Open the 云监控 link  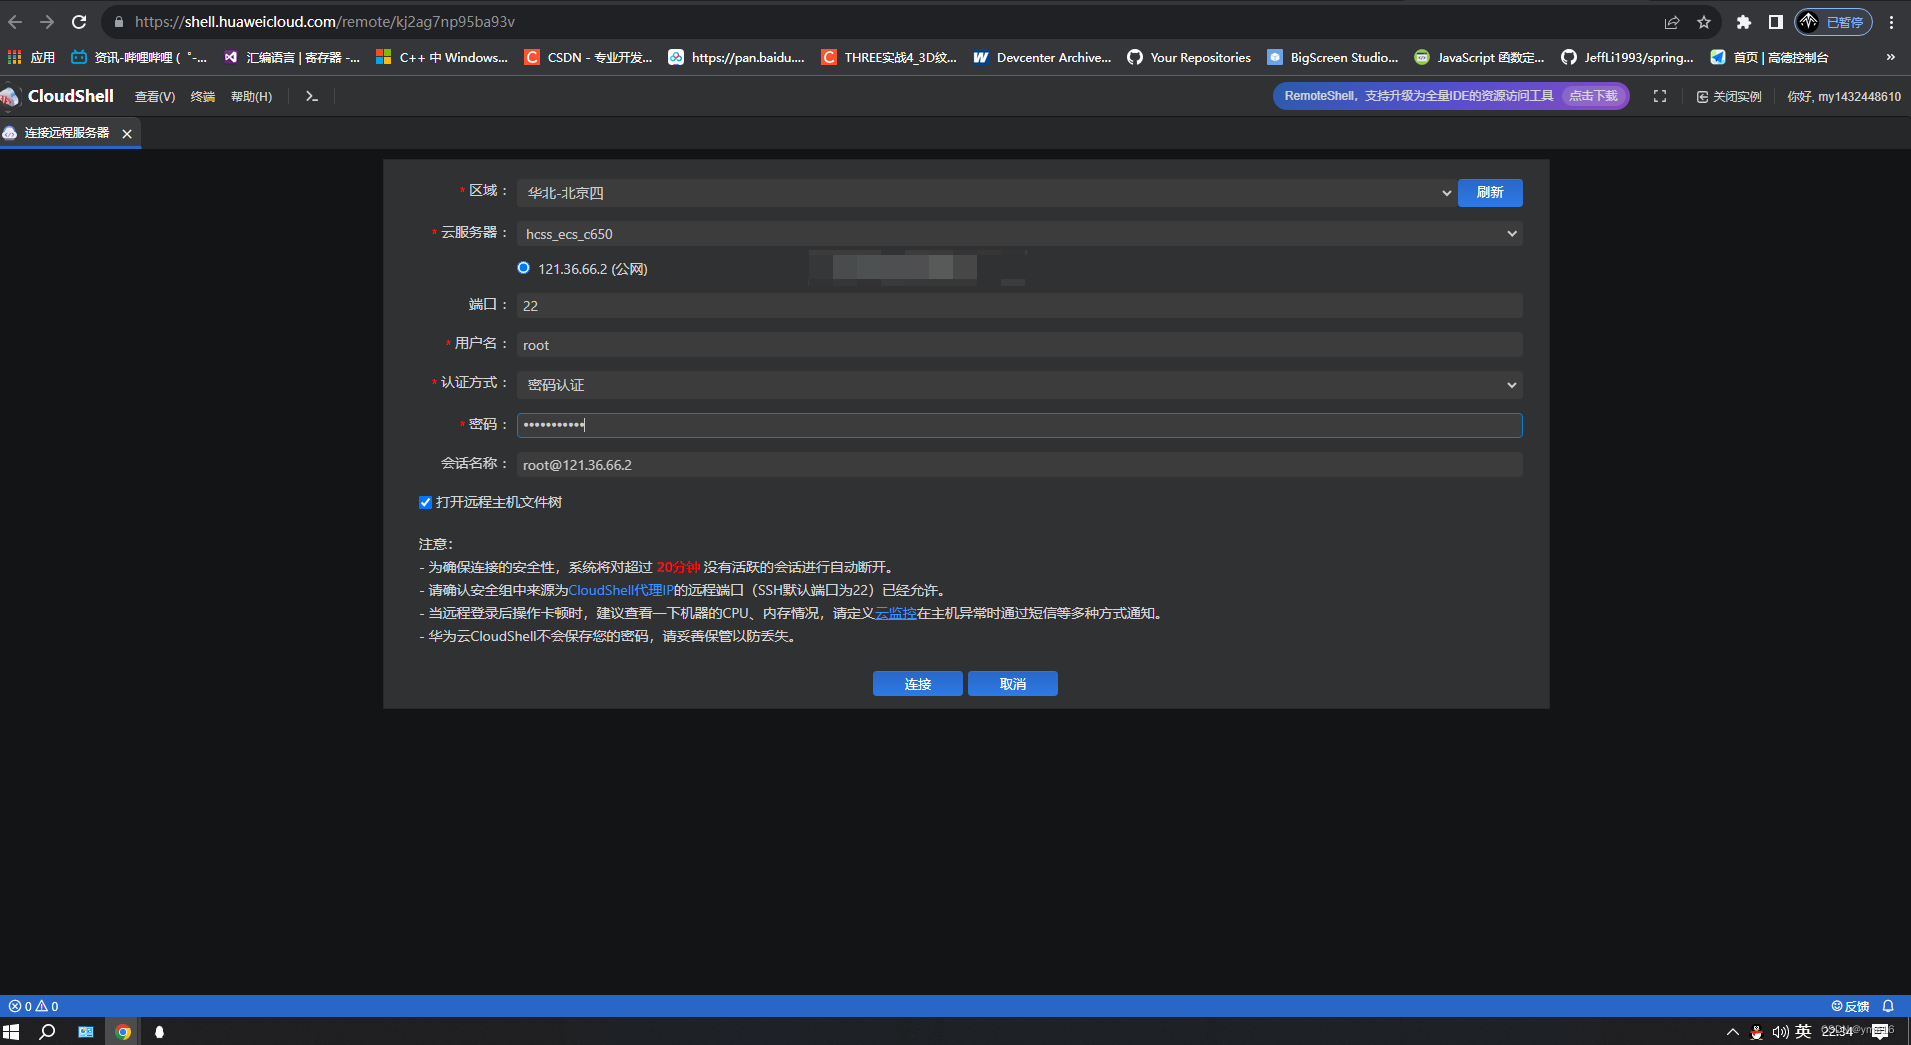(896, 613)
